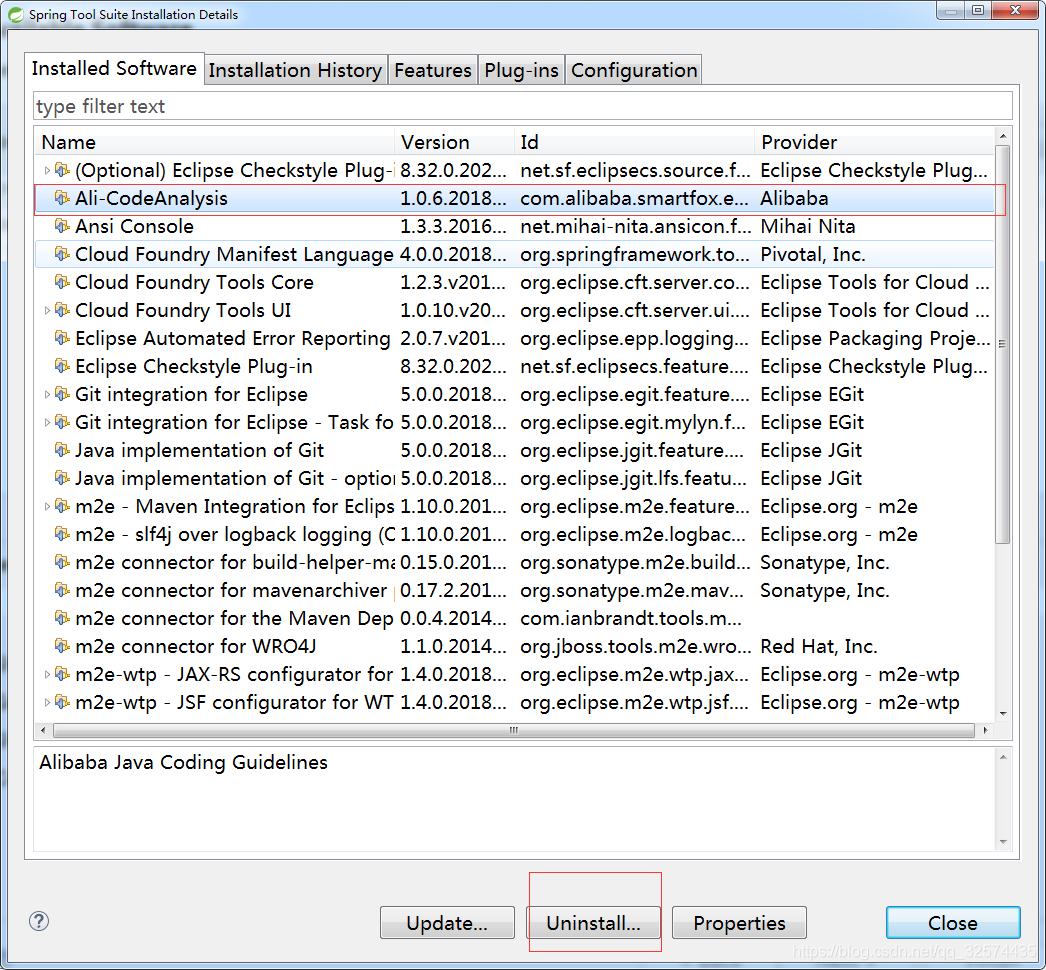Screen dimensions: 1046x970
Task: Open the Plug-ins tab
Action: point(521,70)
